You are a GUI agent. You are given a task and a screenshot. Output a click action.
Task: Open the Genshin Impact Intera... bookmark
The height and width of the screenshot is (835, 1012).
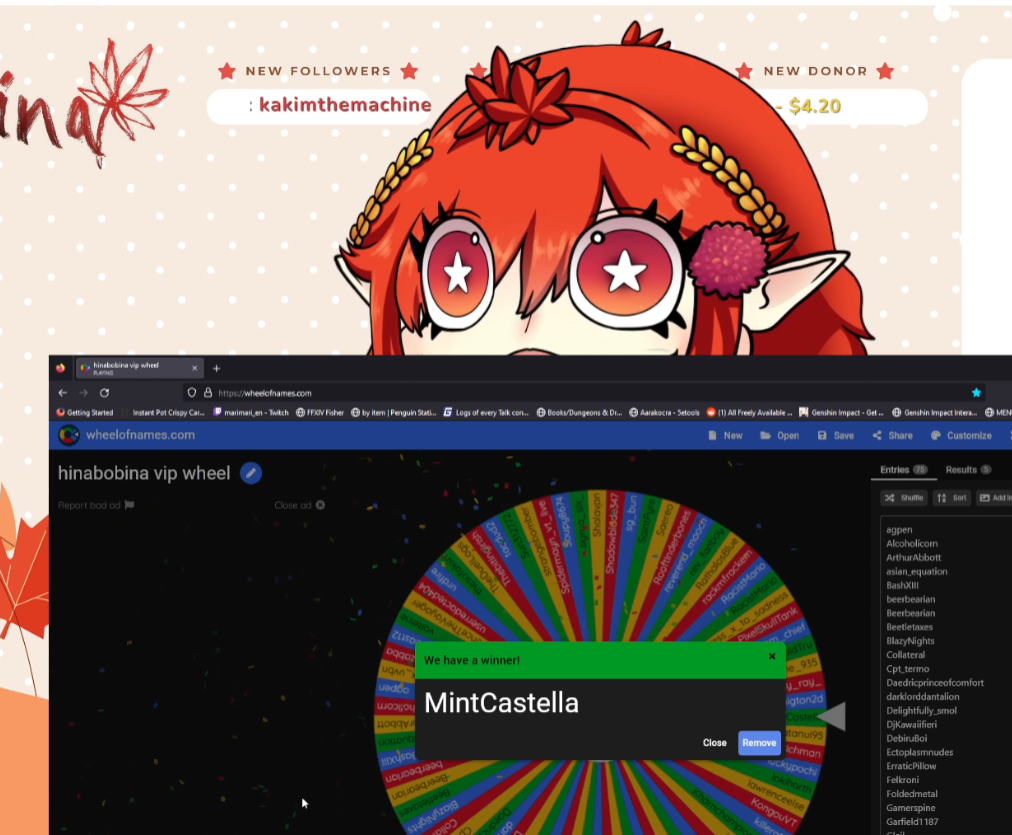935,412
